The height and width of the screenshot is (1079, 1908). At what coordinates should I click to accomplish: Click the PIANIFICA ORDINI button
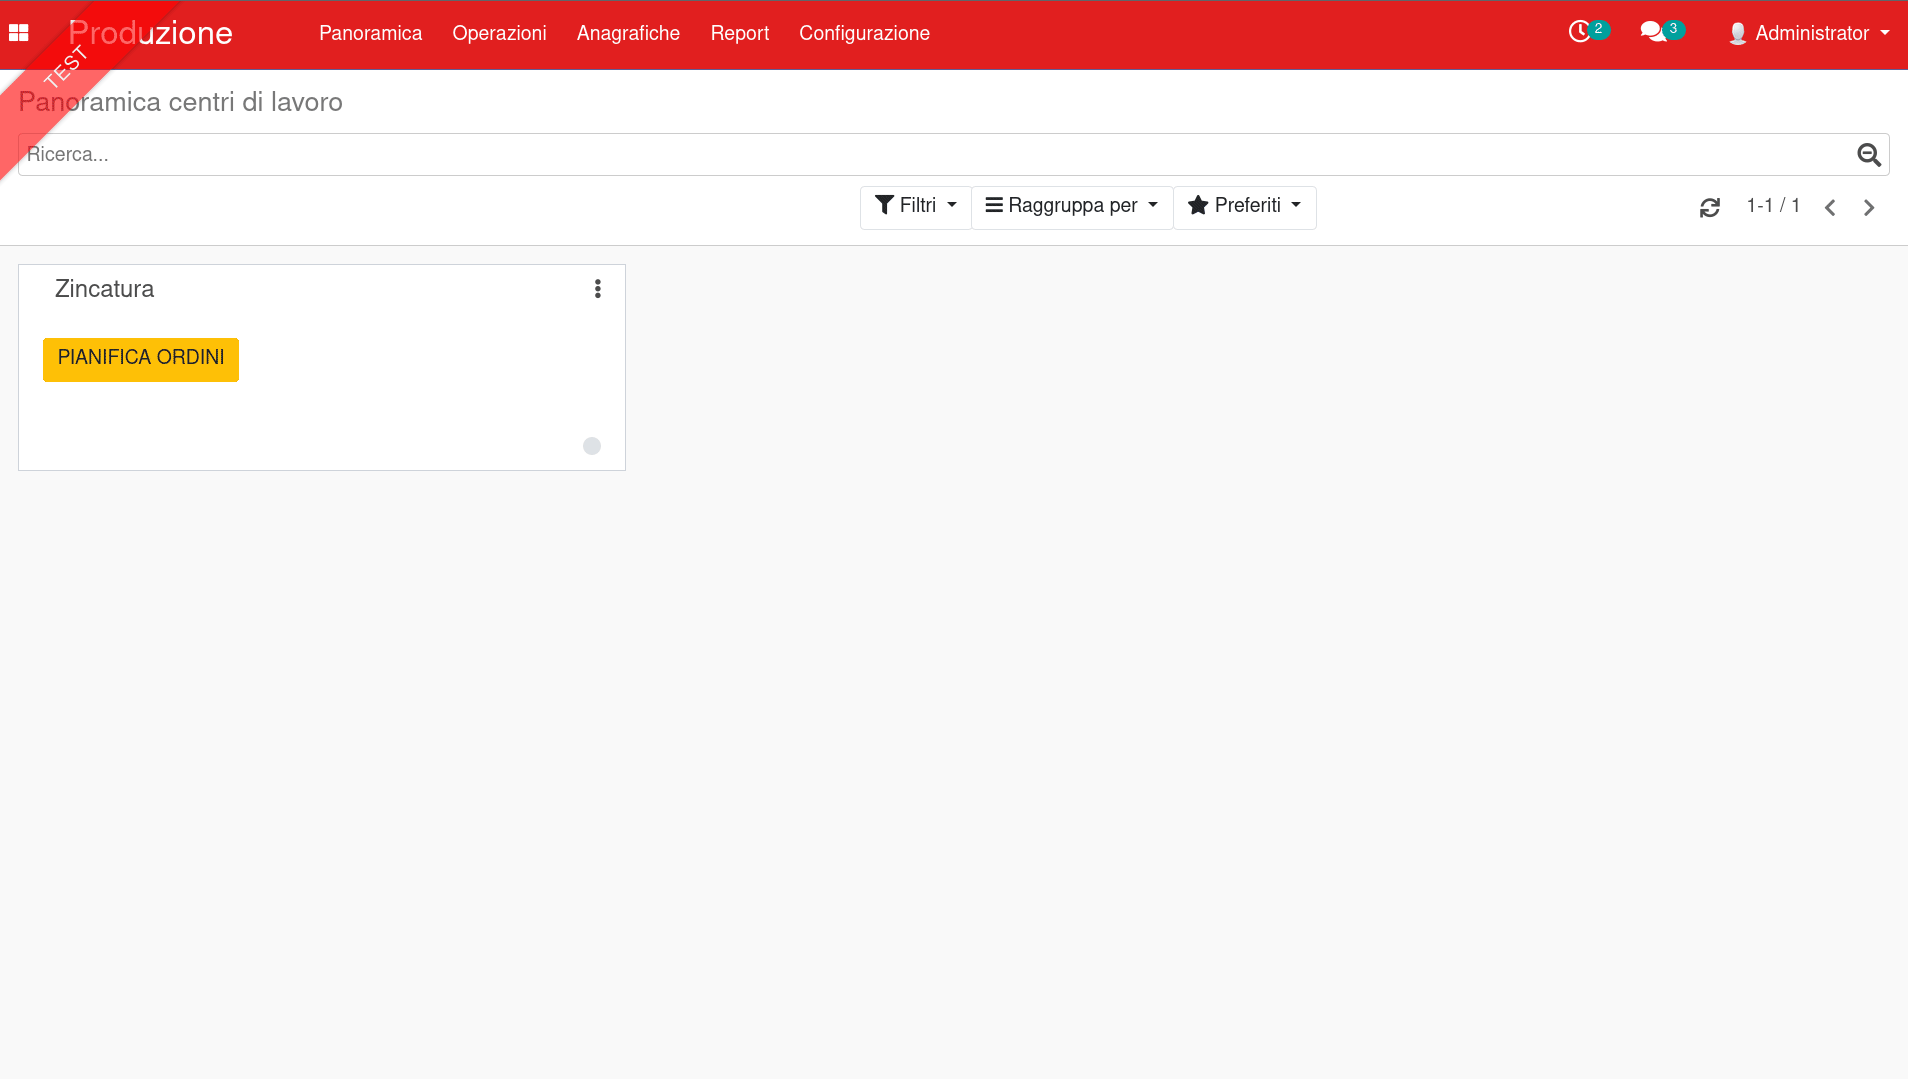click(x=141, y=359)
